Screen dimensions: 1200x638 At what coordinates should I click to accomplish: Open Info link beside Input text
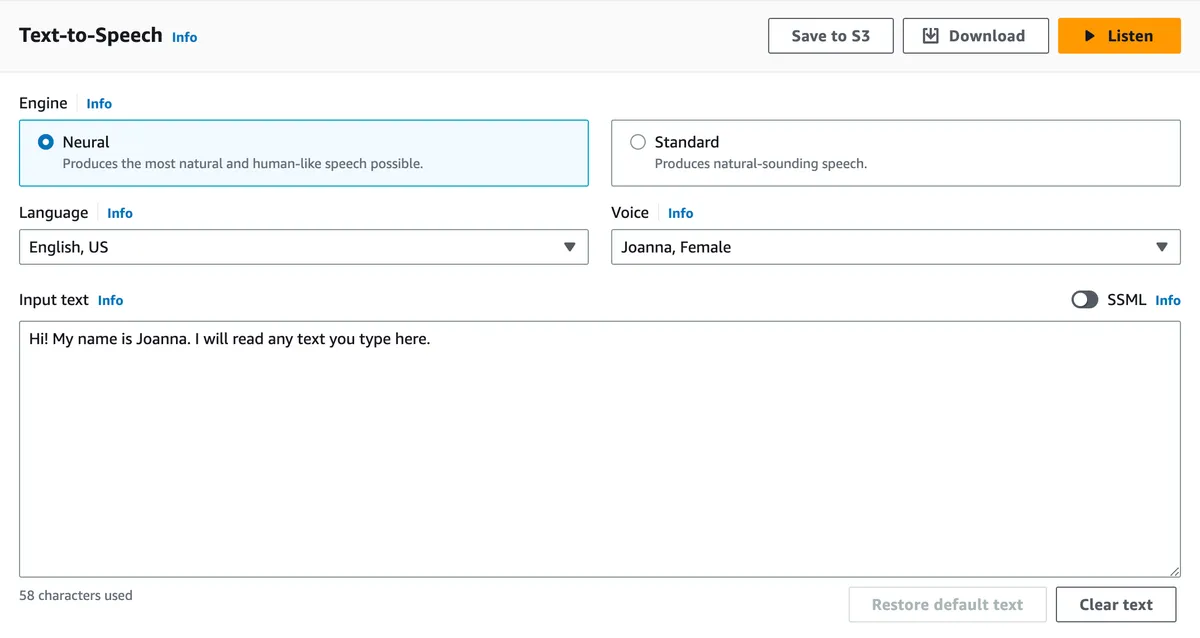pos(111,300)
